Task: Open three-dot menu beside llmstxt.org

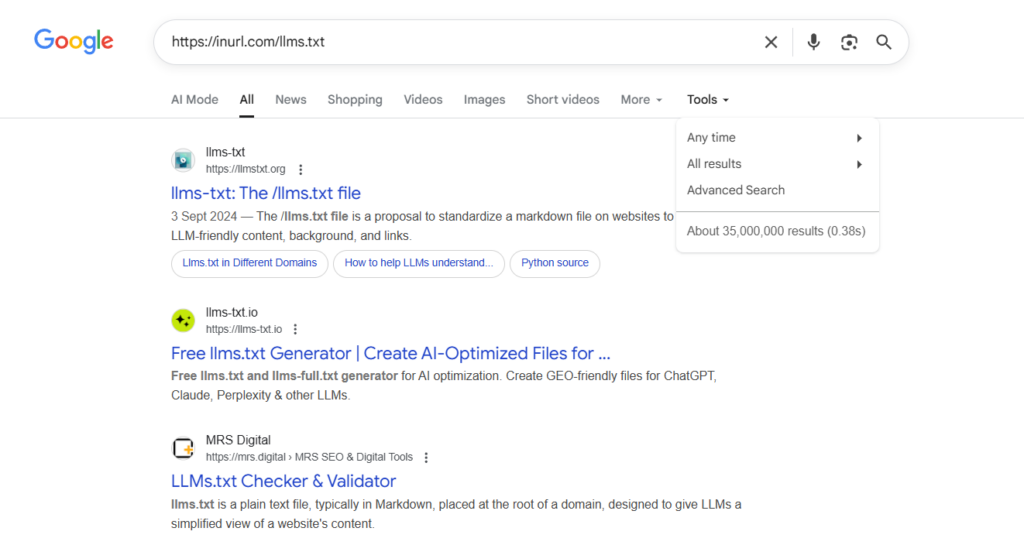Action: (300, 170)
